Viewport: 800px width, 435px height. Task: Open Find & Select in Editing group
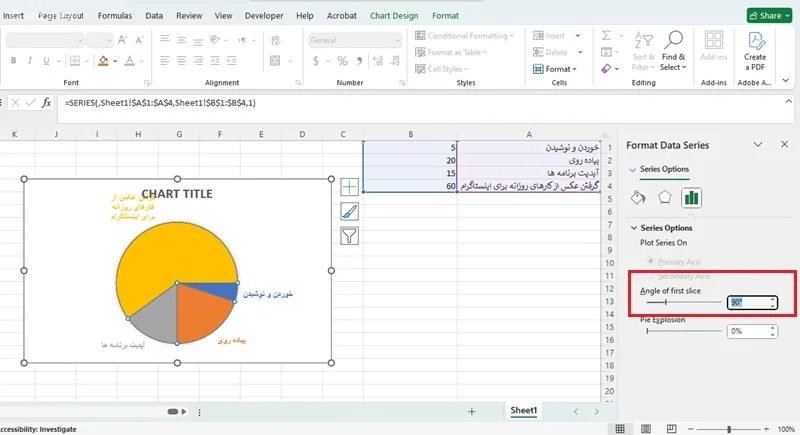[x=673, y=62]
